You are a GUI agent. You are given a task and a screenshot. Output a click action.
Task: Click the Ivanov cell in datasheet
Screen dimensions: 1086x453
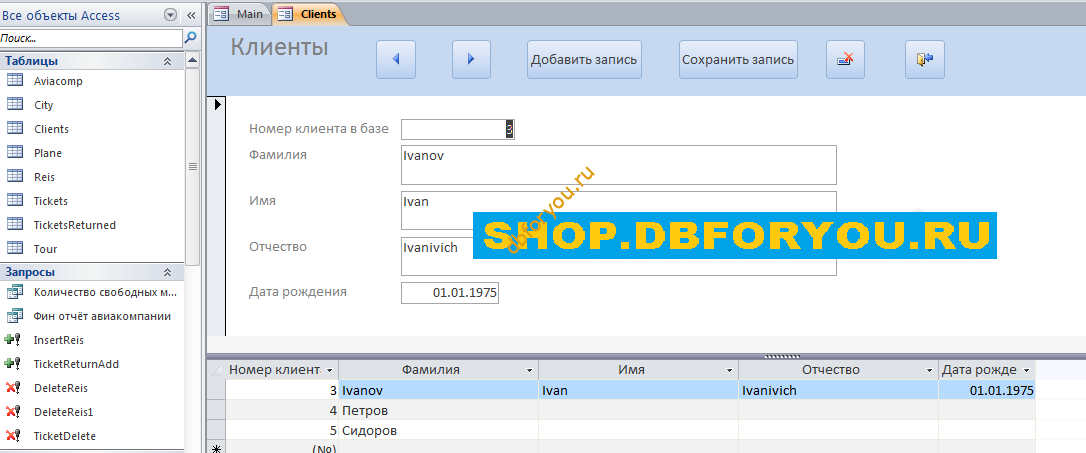(x=438, y=391)
